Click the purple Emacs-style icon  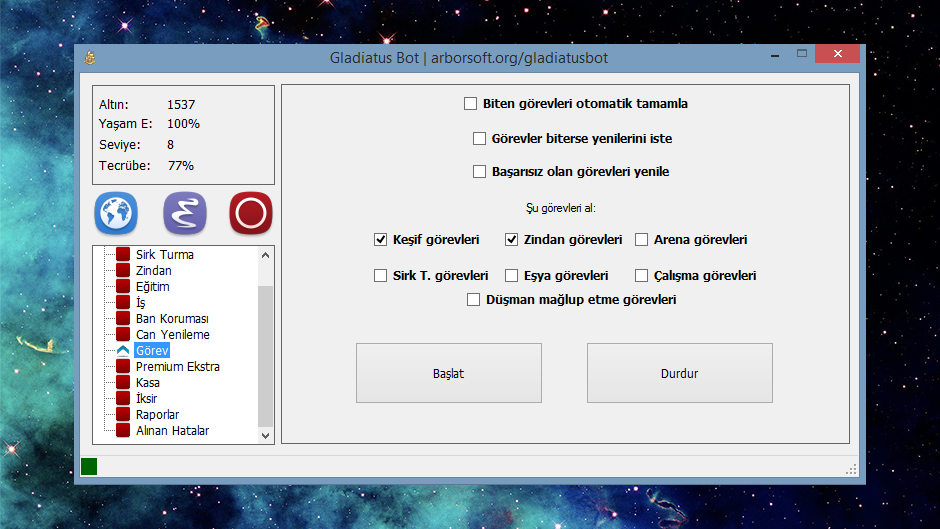click(x=184, y=213)
